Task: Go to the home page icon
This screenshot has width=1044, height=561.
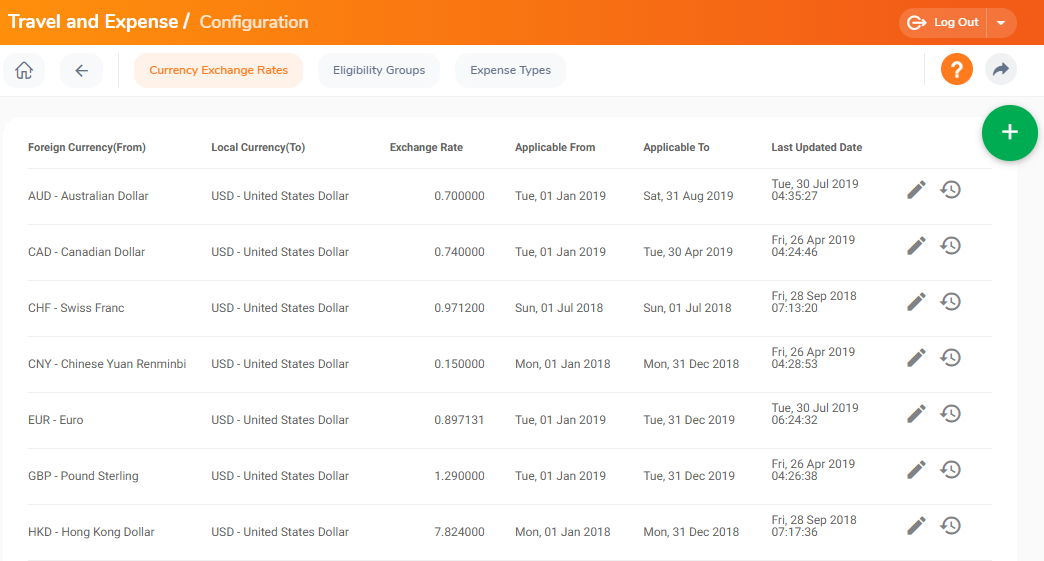Action: 24,70
